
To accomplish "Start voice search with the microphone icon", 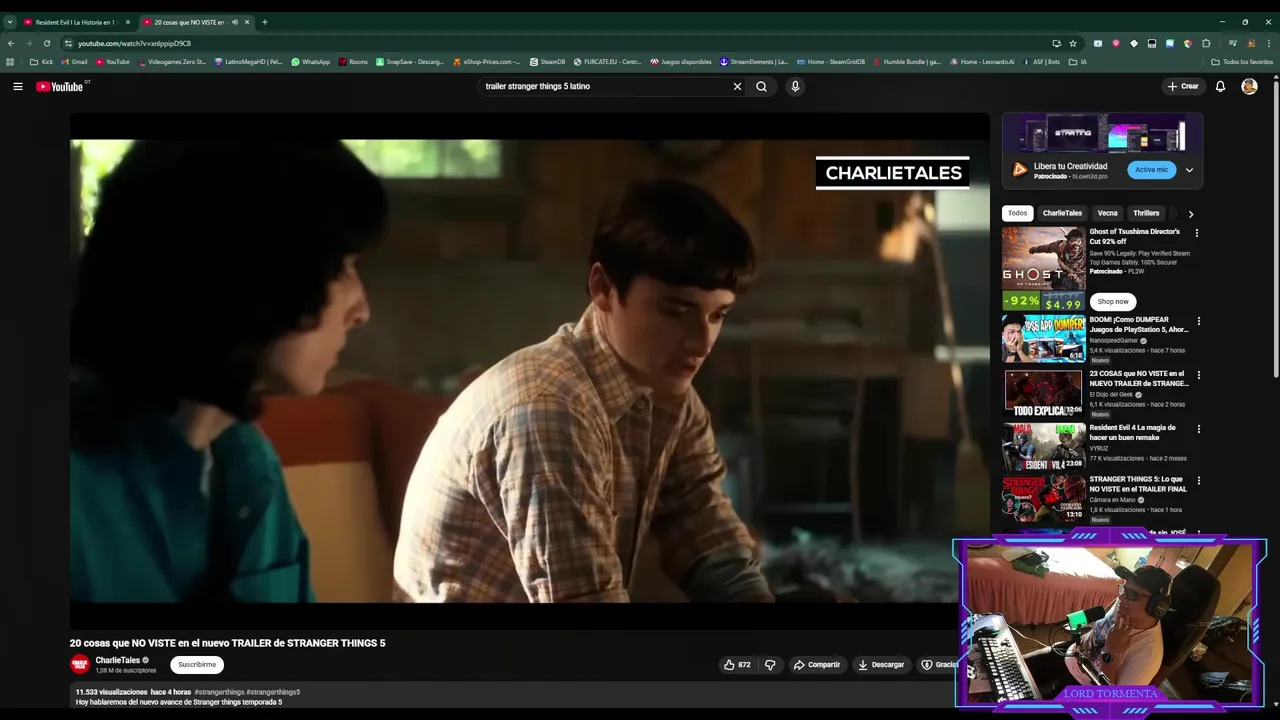I will [795, 86].
